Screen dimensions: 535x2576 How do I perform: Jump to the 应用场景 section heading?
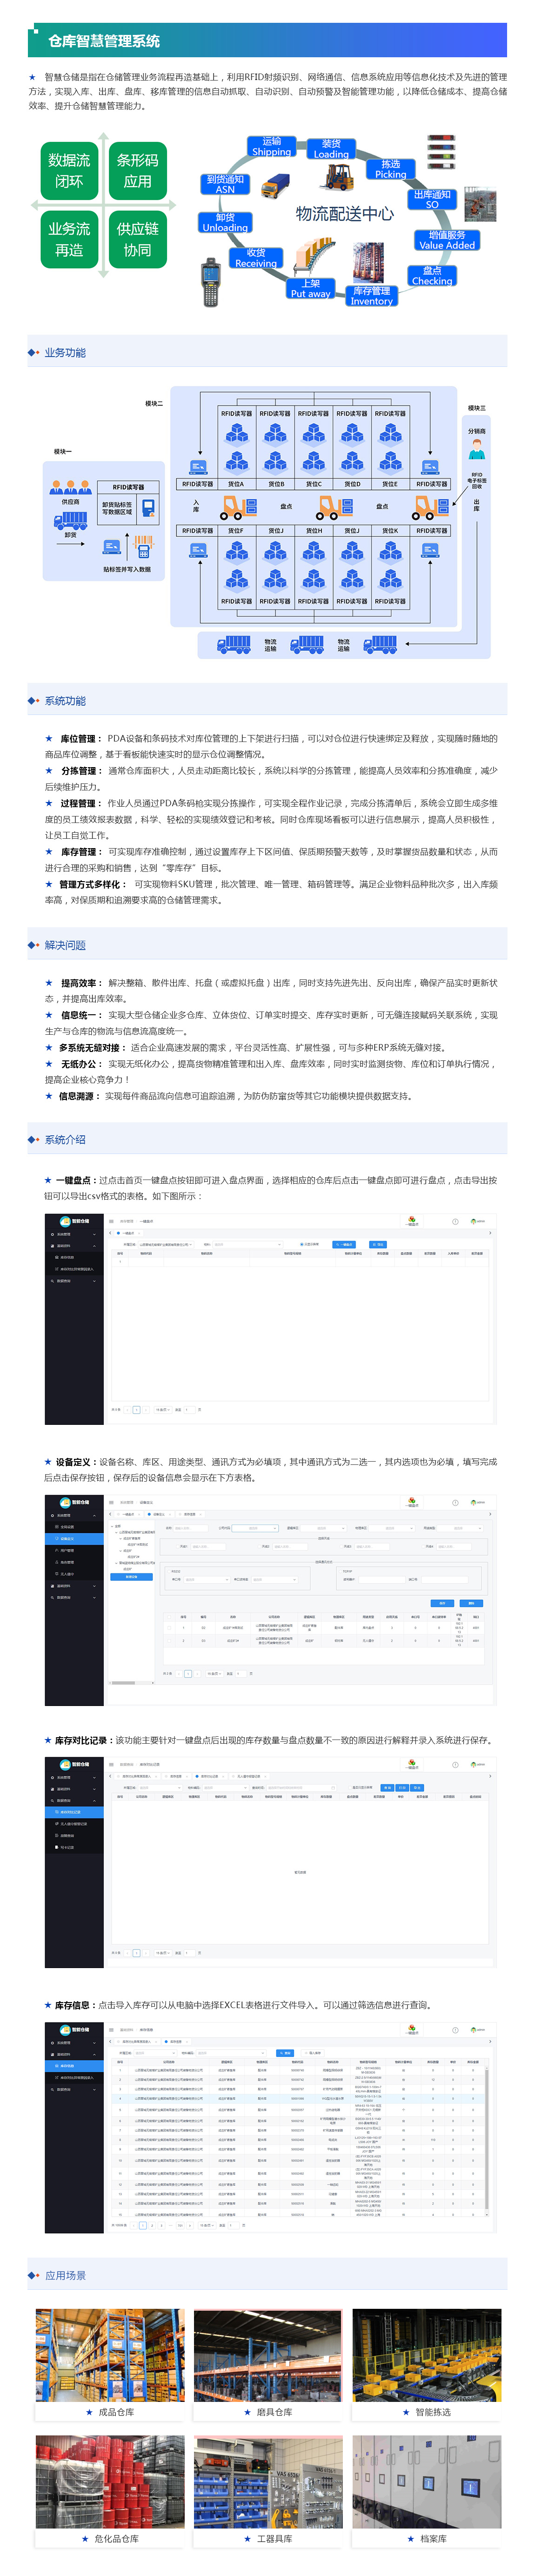[65, 2275]
